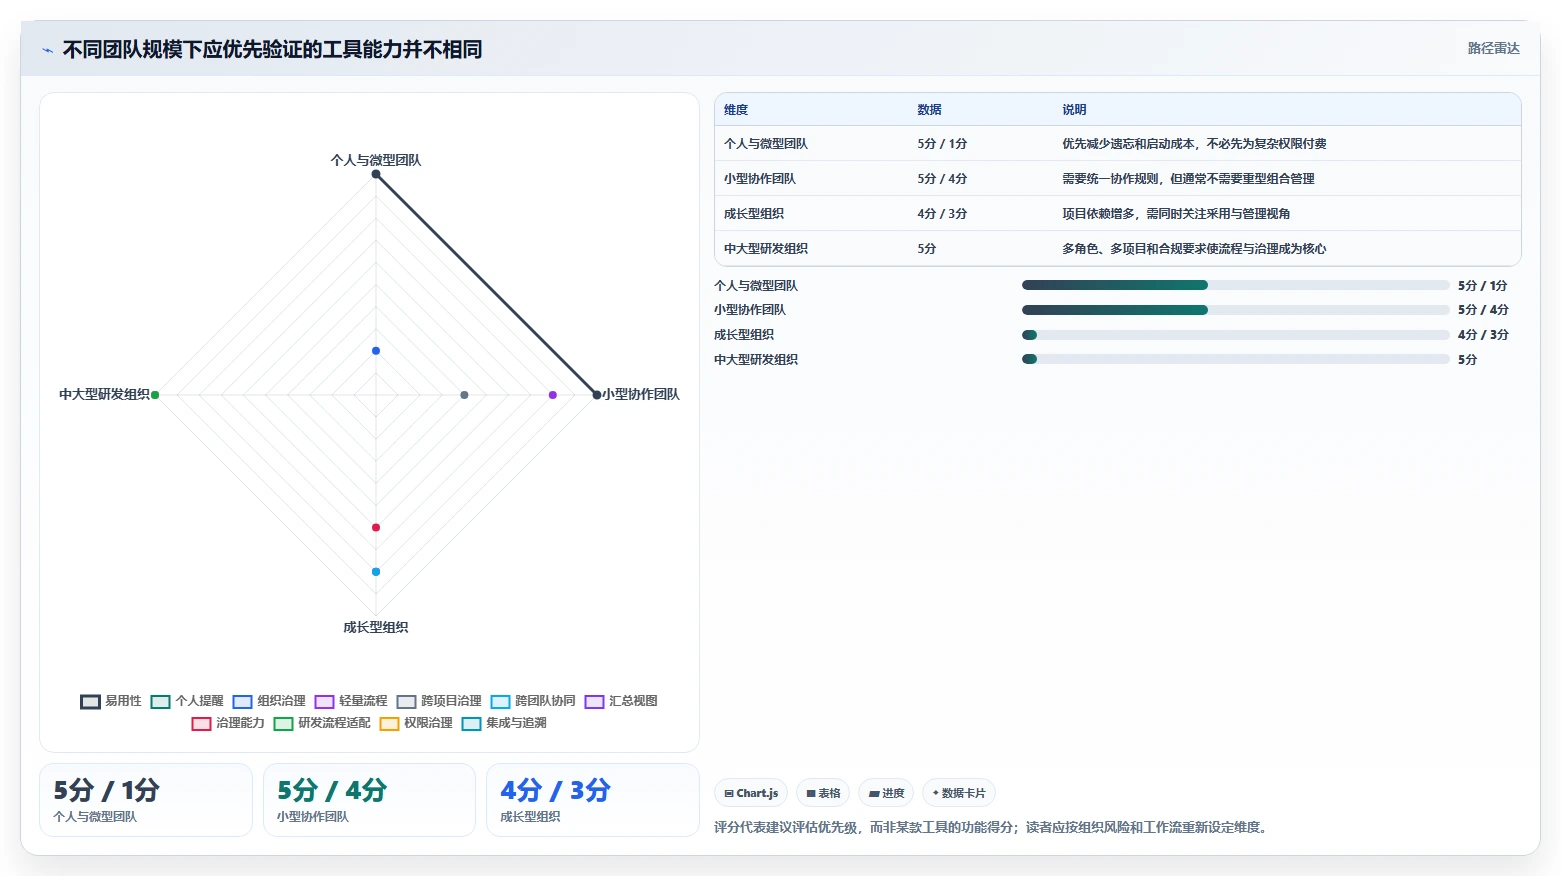The height and width of the screenshot is (876, 1561).
Task: Click the table value 4分 / 3分
Action: click(x=942, y=214)
